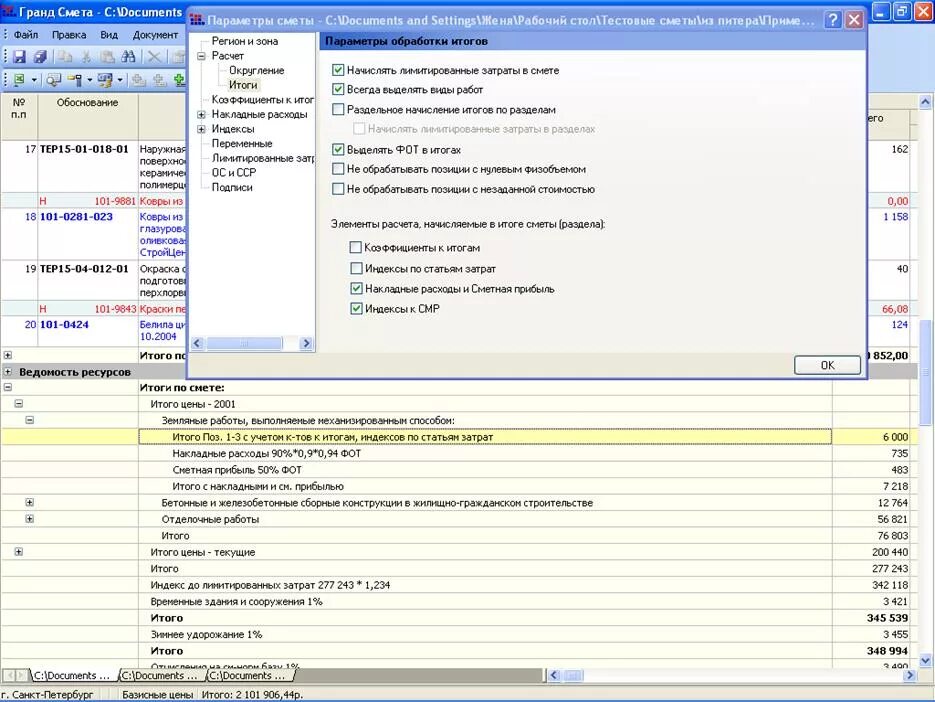Screen dimensions: 935x702
Task: Click the Save diskette icon in the toolbar
Action: [19, 57]
